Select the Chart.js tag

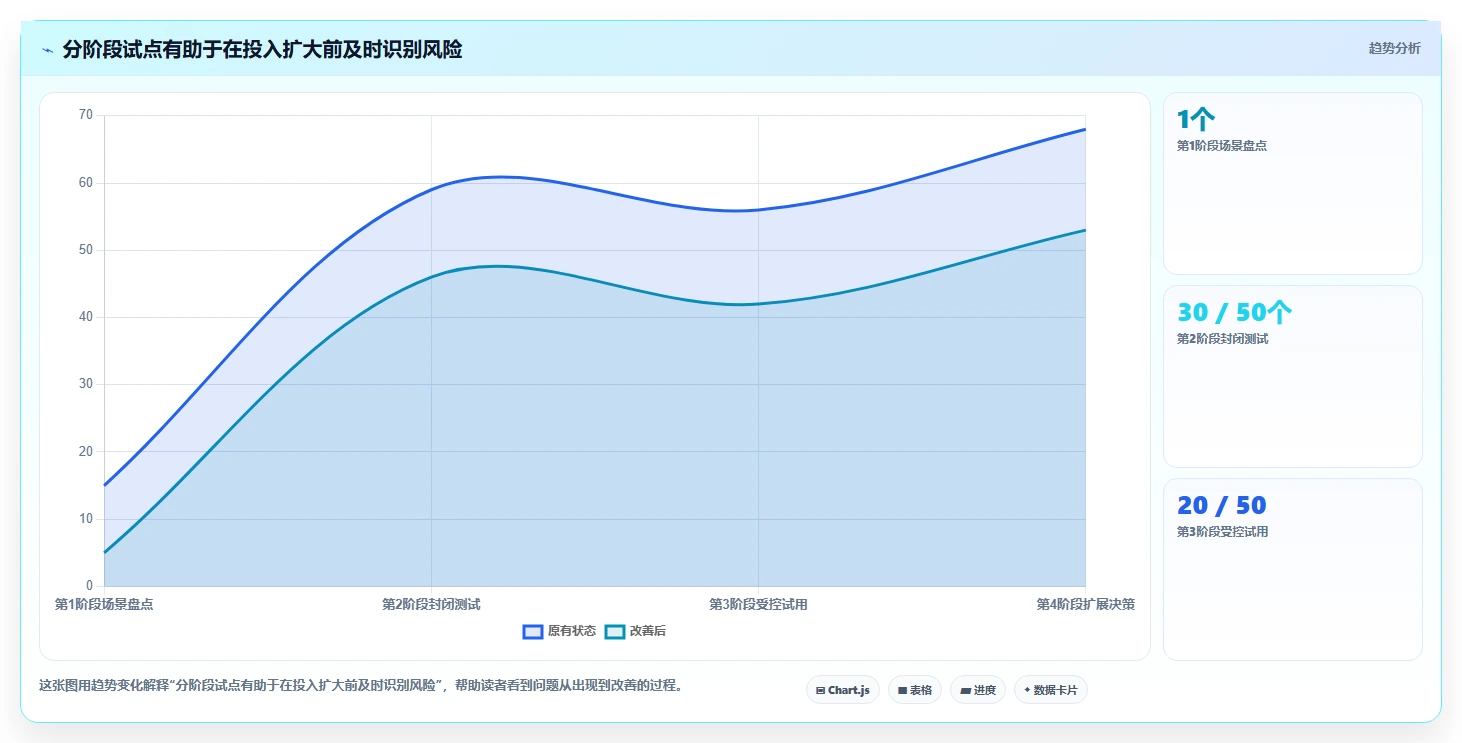click(843, 690)
